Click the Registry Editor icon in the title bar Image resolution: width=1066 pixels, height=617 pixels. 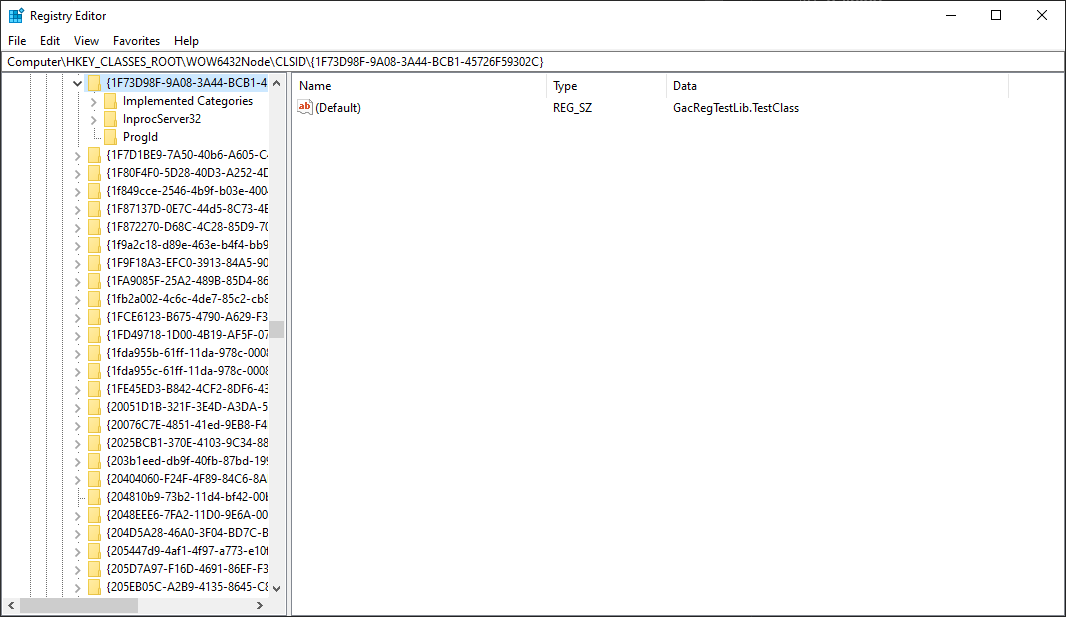coord(15,15)
